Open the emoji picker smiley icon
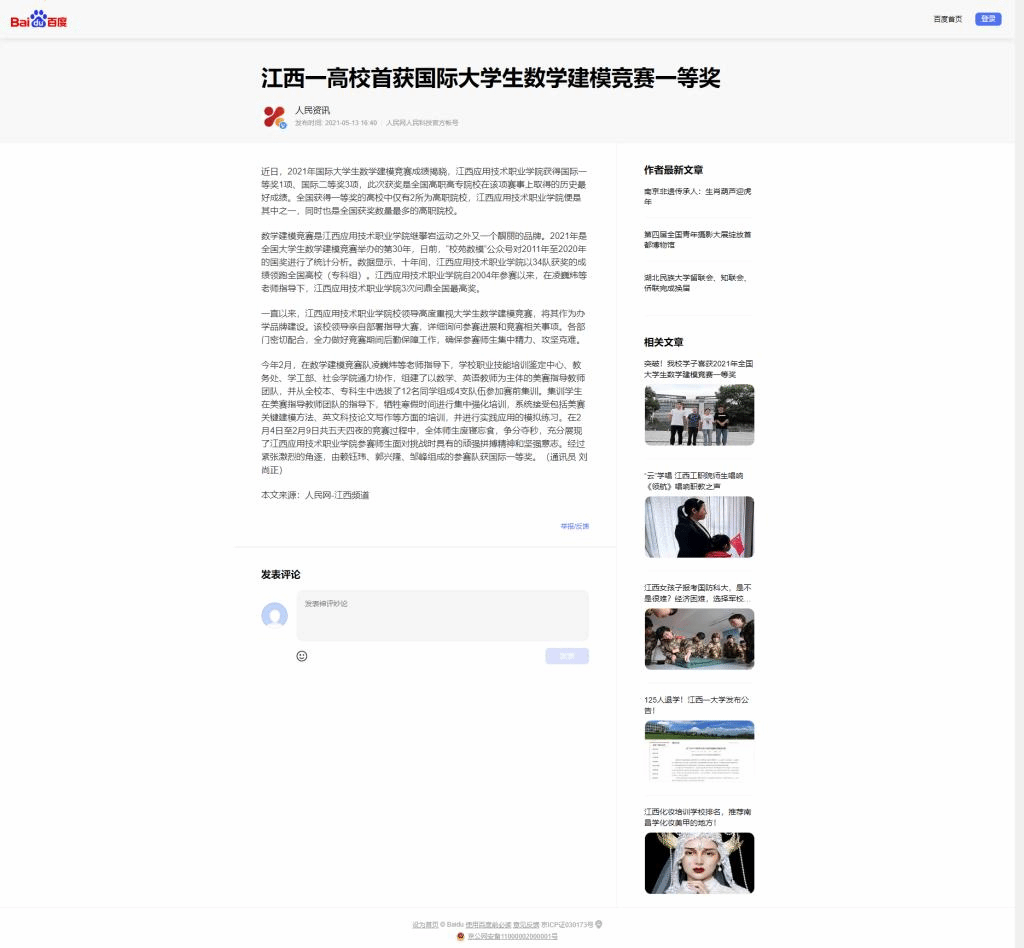The image size is (1024, 948). click(x=302, y=656)
